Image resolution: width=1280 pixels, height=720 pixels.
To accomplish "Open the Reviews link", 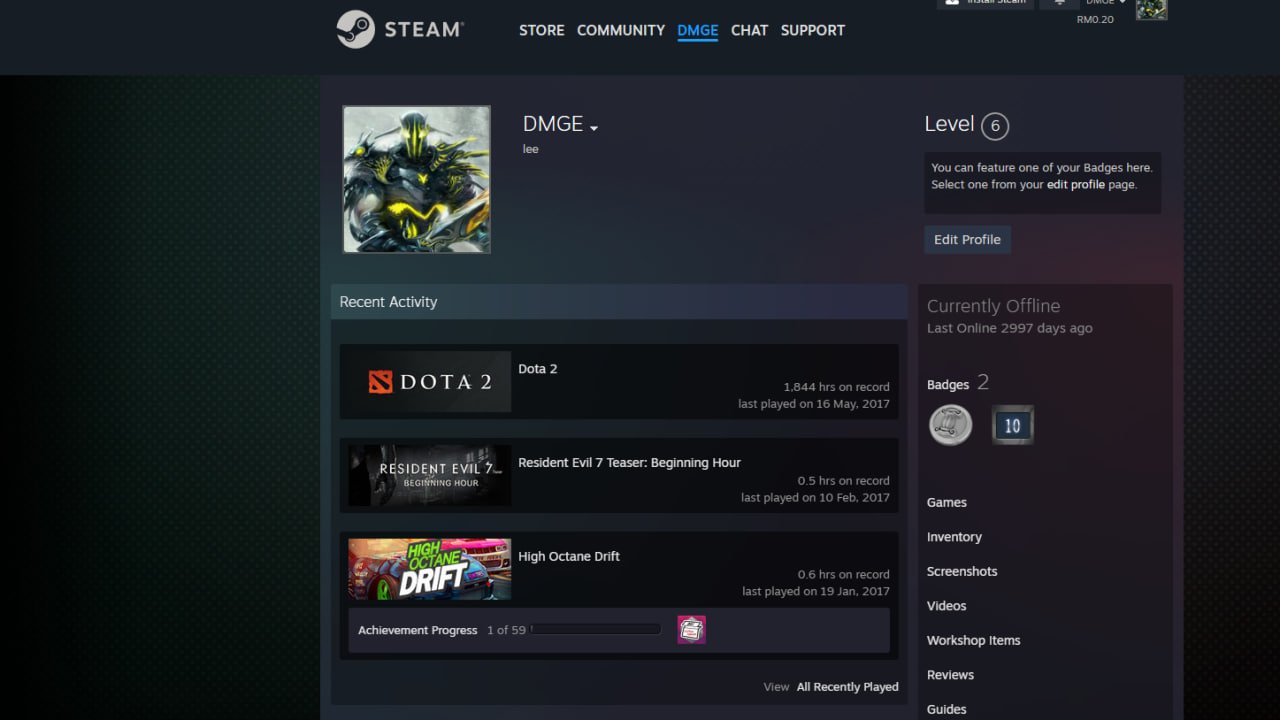I will click(x=950, y=675).
